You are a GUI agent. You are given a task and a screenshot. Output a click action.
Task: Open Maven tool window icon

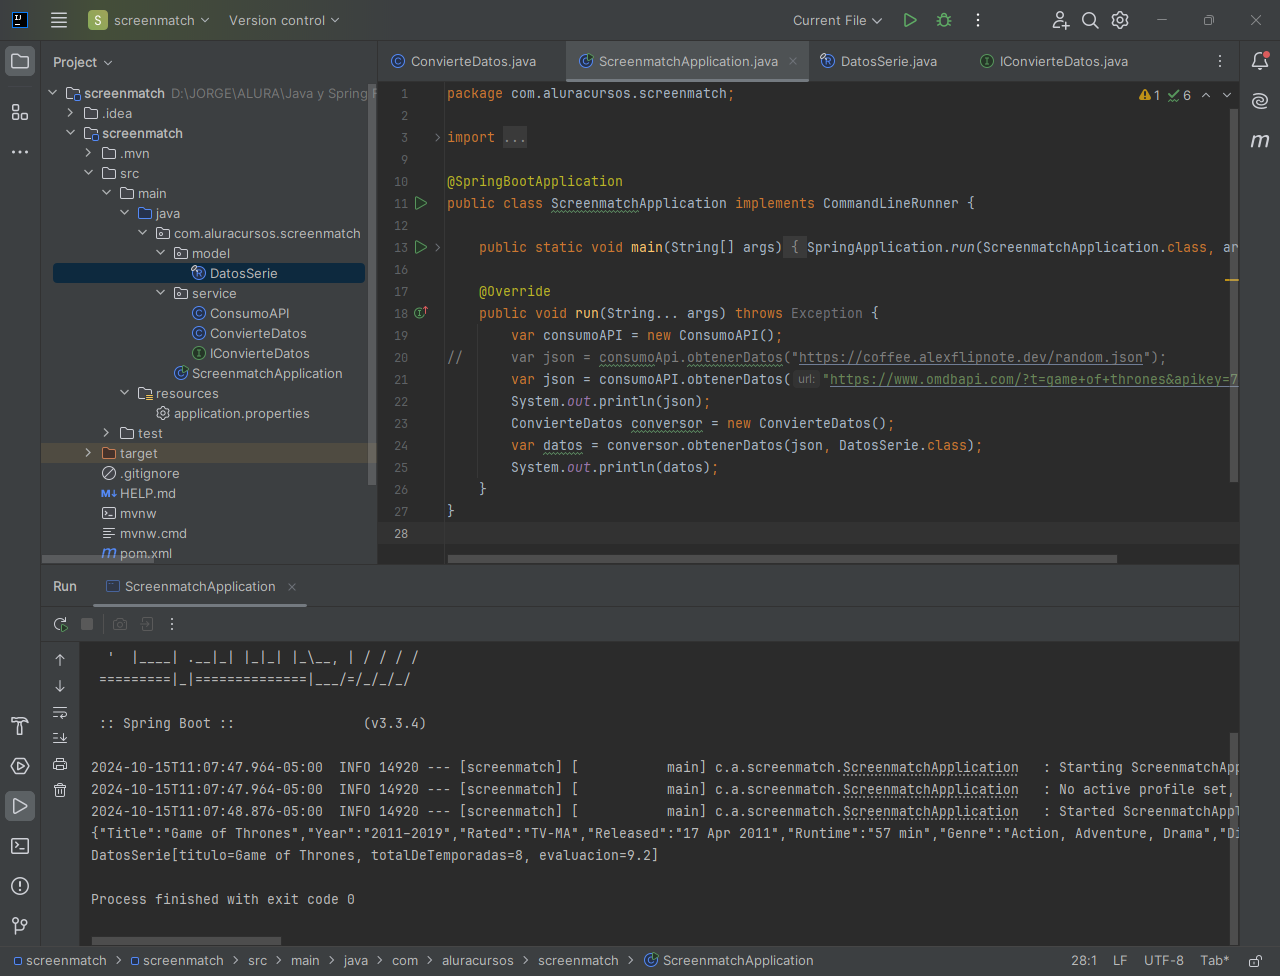pos(1260,141)
